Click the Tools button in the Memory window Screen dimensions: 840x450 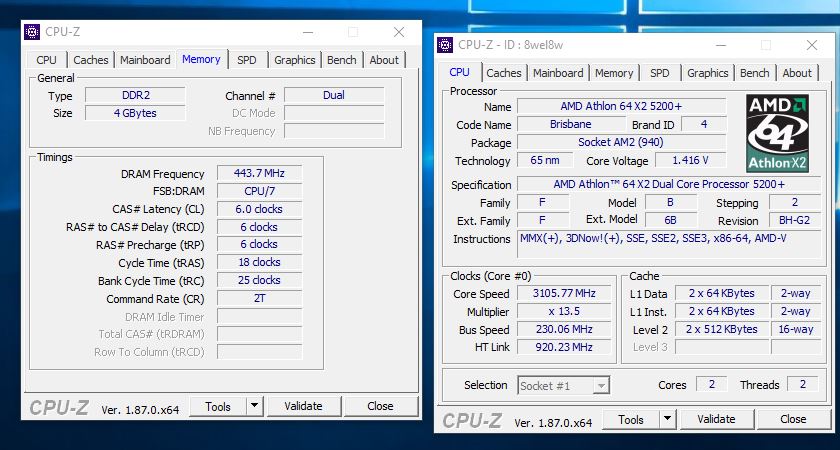click(218, 407)
